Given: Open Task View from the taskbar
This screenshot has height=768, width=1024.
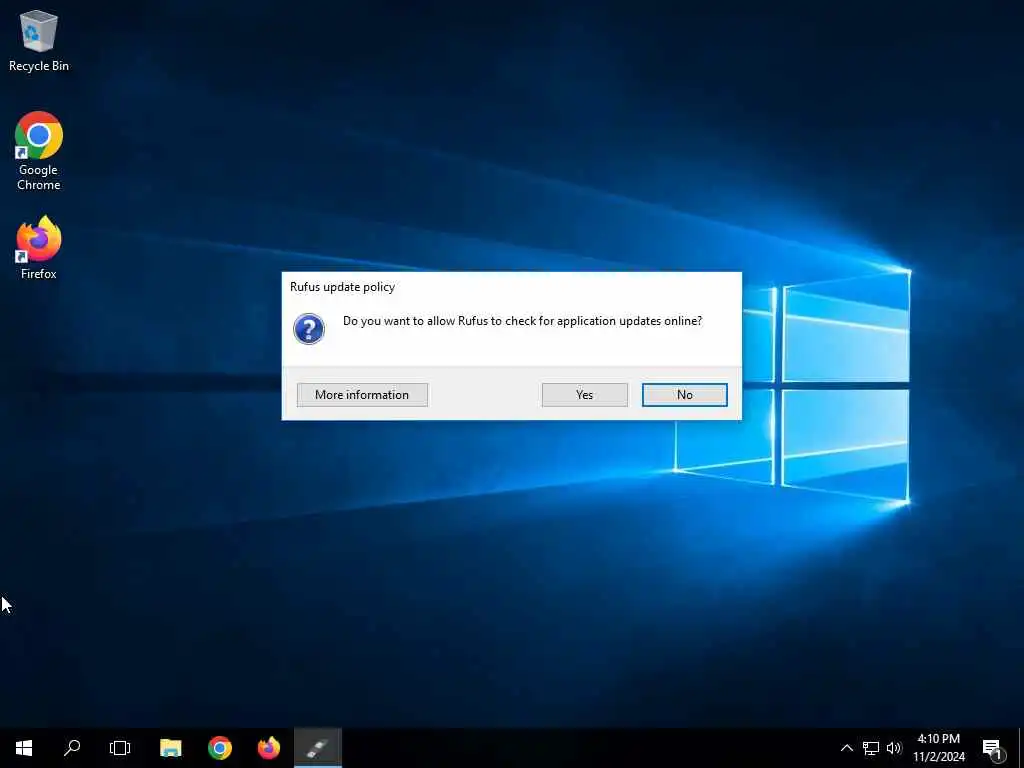Looking at the screenshot, I should [120, 748].
